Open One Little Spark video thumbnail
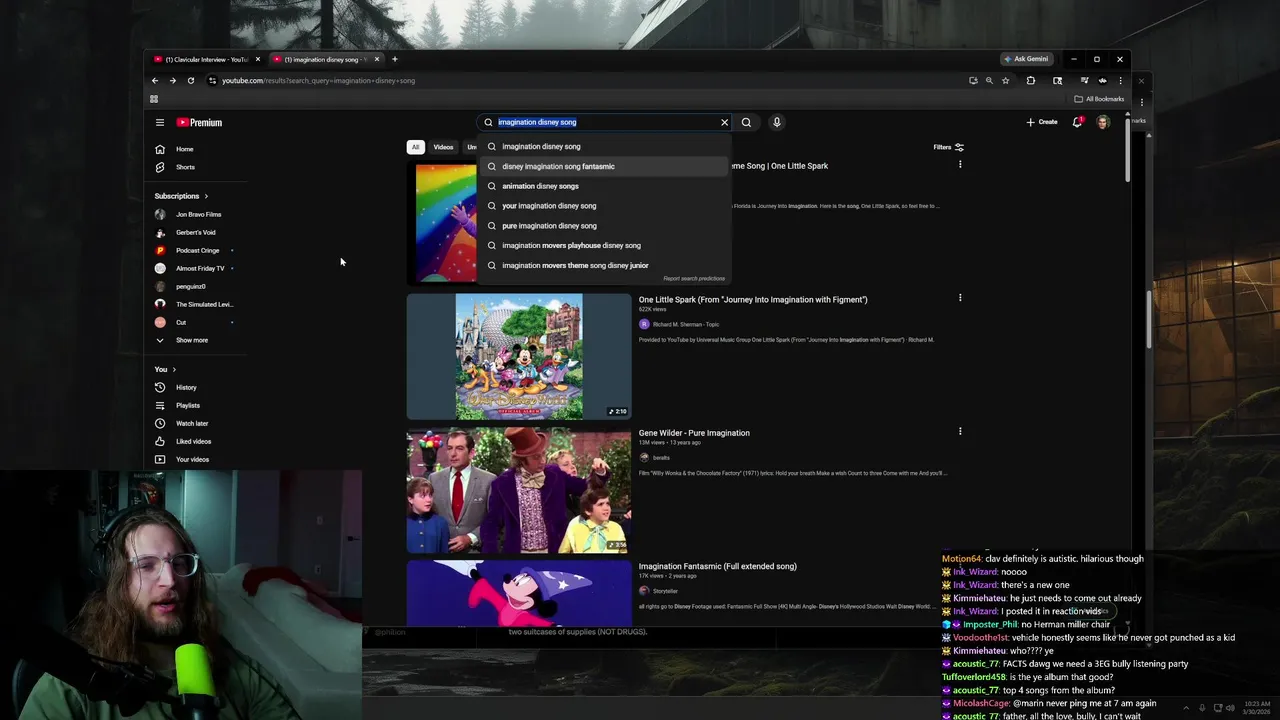This screenshot has height=720, width=1280. (518, 356)
